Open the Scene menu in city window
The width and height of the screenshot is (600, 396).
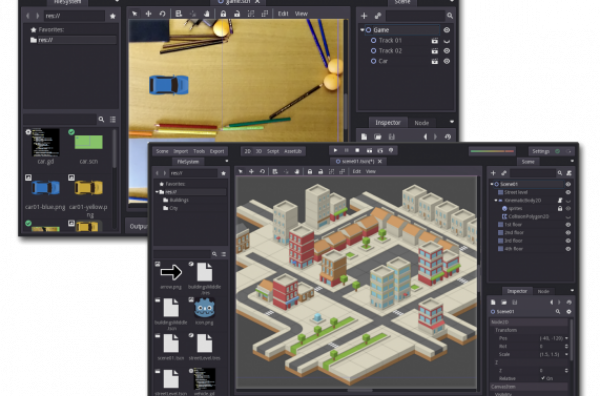point(162,151)
